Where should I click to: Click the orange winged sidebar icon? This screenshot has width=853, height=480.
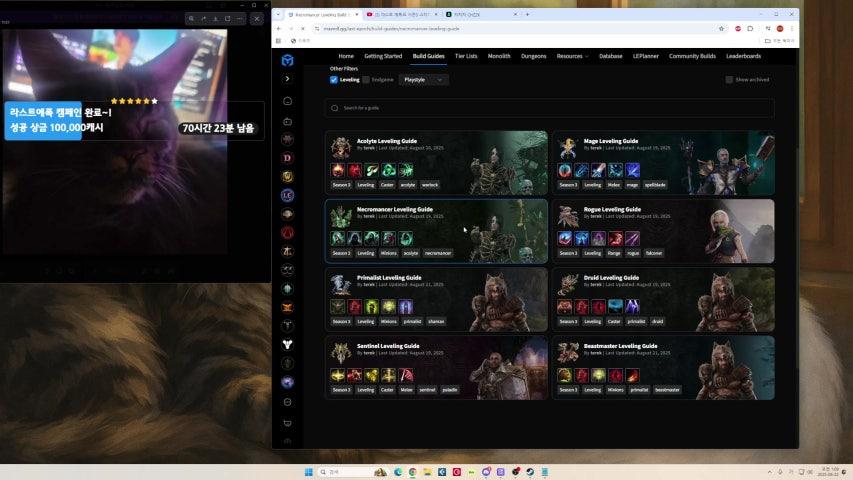pos(287,307)
